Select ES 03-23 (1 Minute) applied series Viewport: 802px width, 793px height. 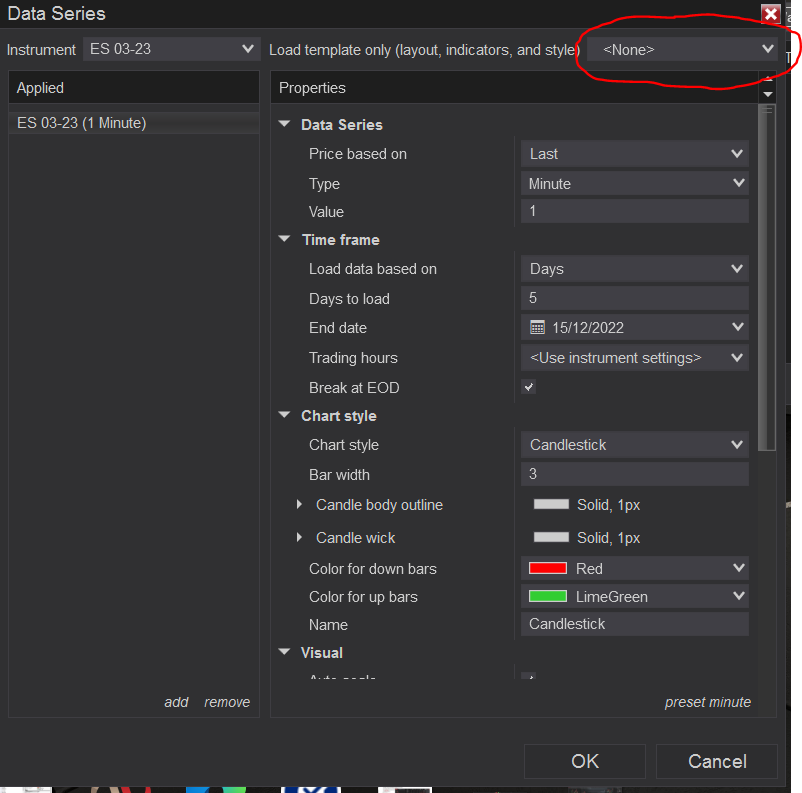pos(134,123)
